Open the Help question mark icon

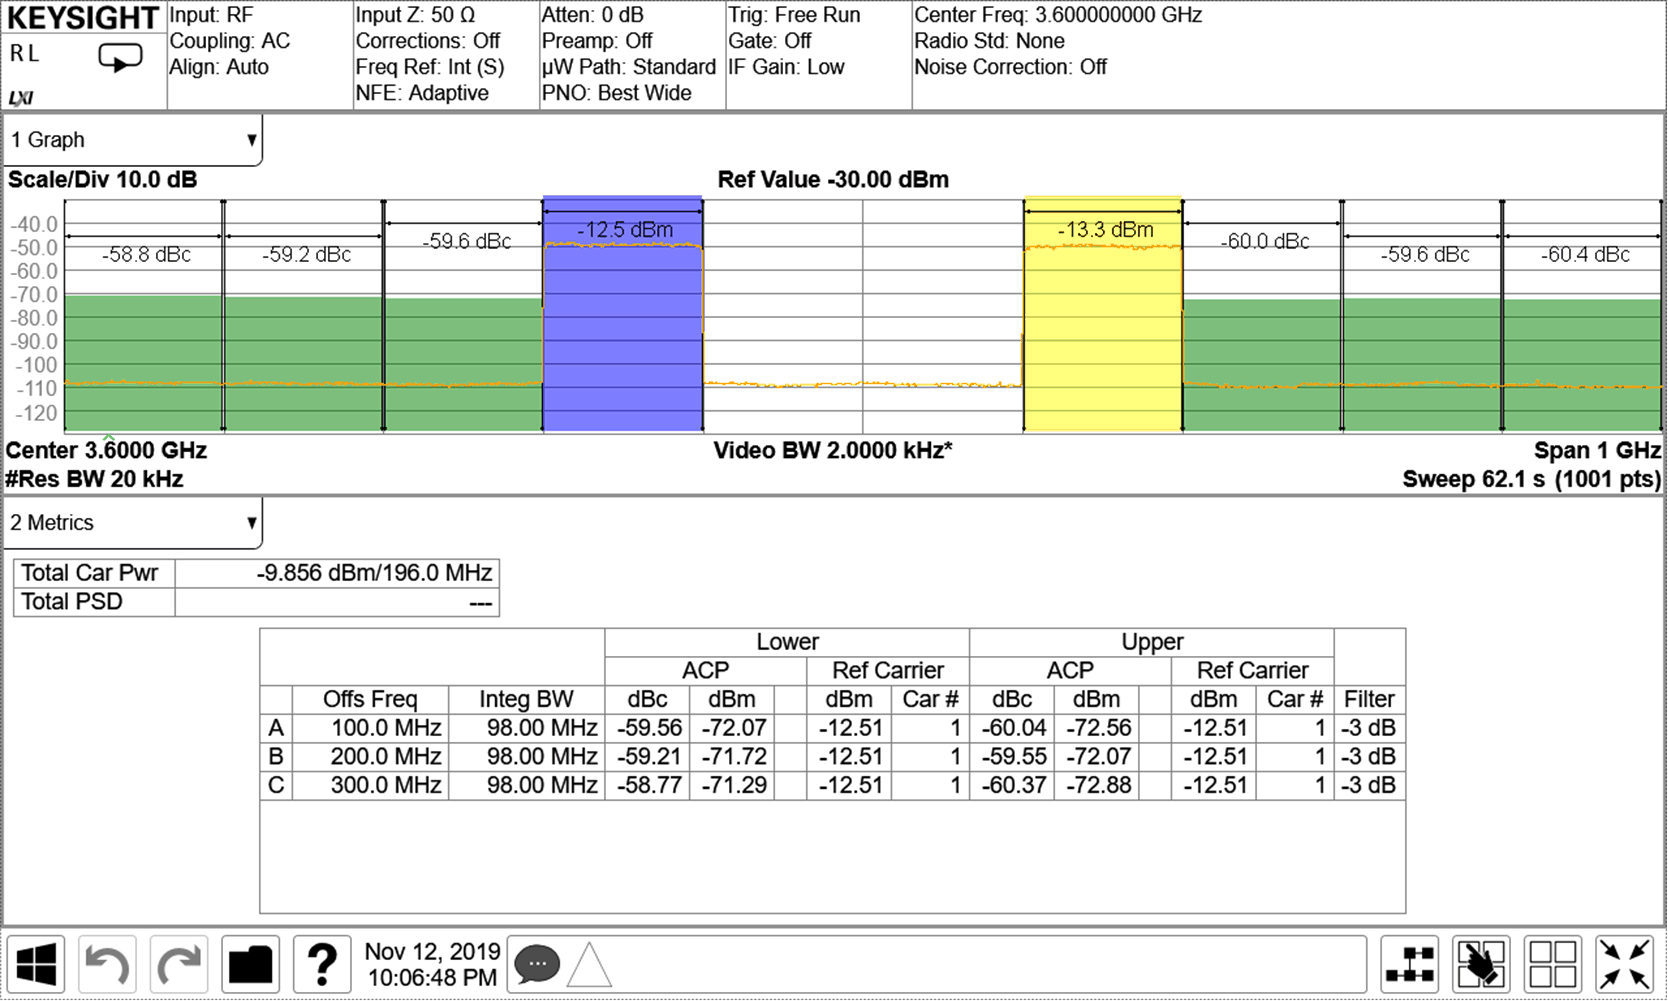tap(321, 963)
